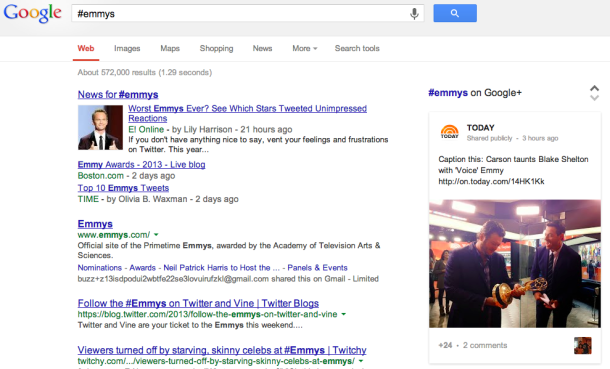Click the '2 comments' text
The image size is (610, 369).
coord(485,345)
